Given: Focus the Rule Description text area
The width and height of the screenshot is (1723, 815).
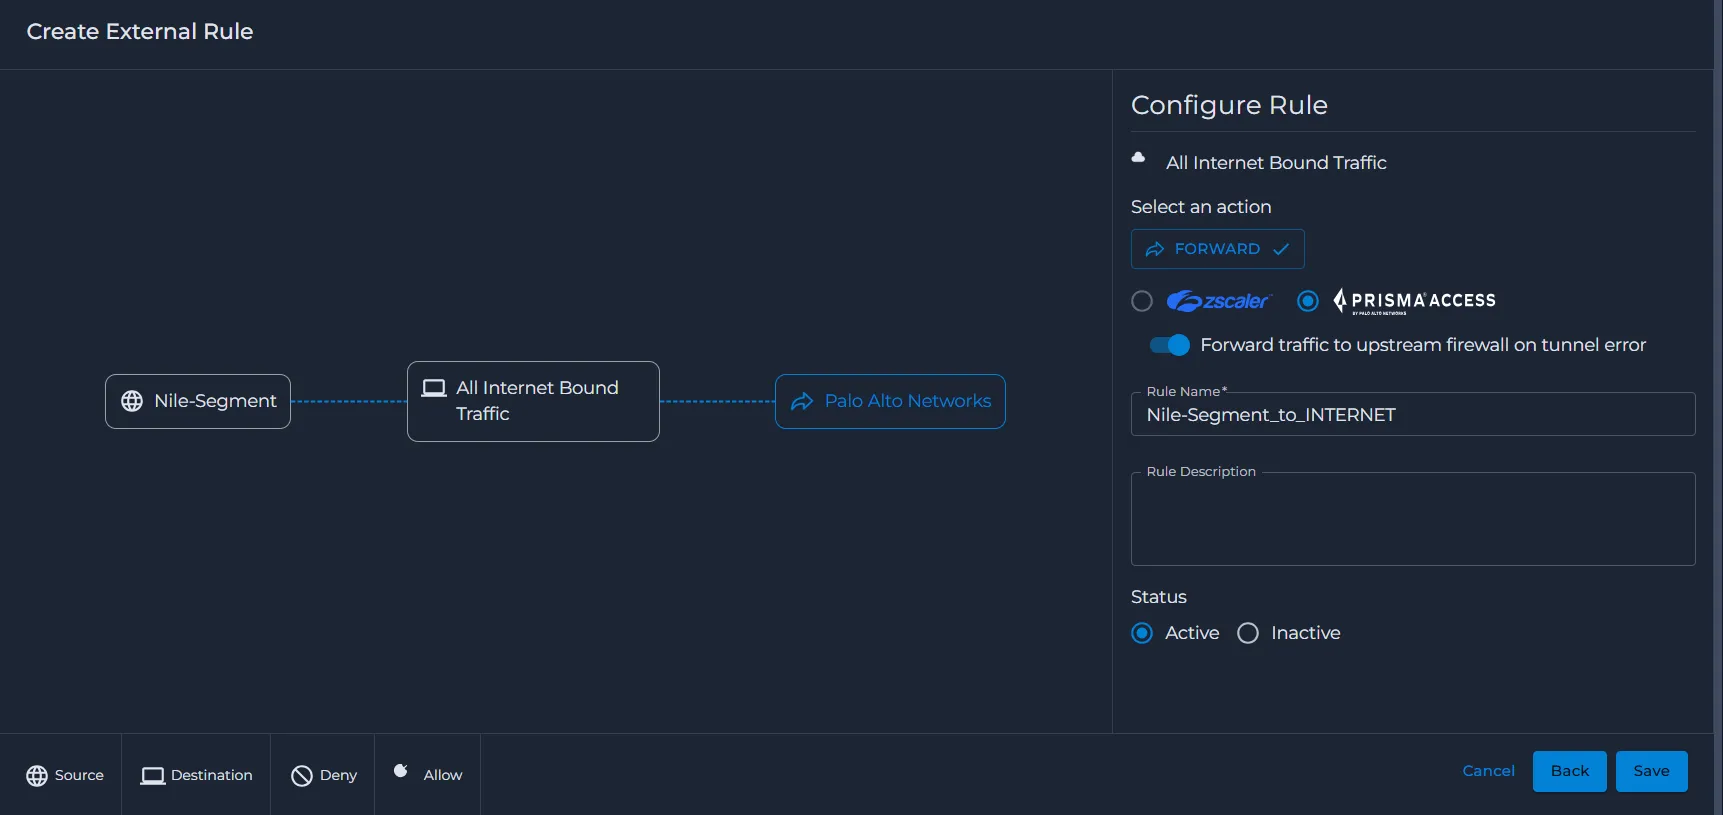Looking at the screenshot, I should (1413, 519).
